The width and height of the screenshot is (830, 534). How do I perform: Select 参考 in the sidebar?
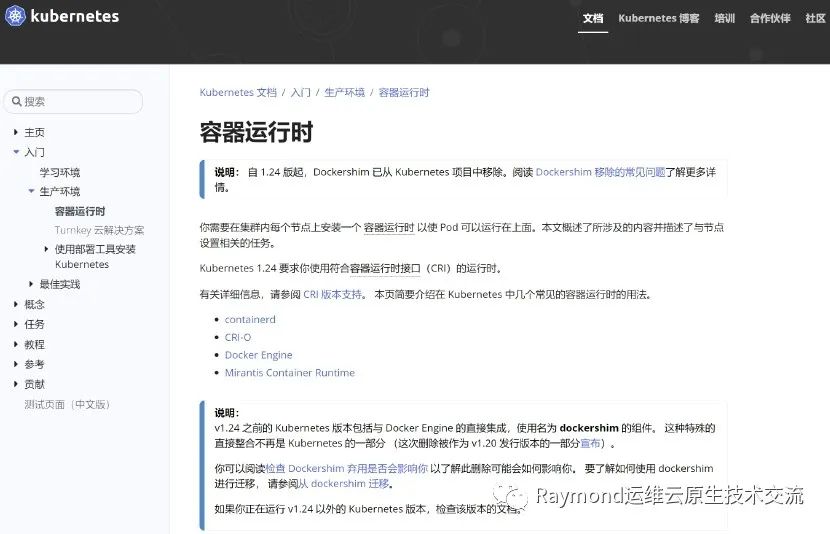(34, 364)
